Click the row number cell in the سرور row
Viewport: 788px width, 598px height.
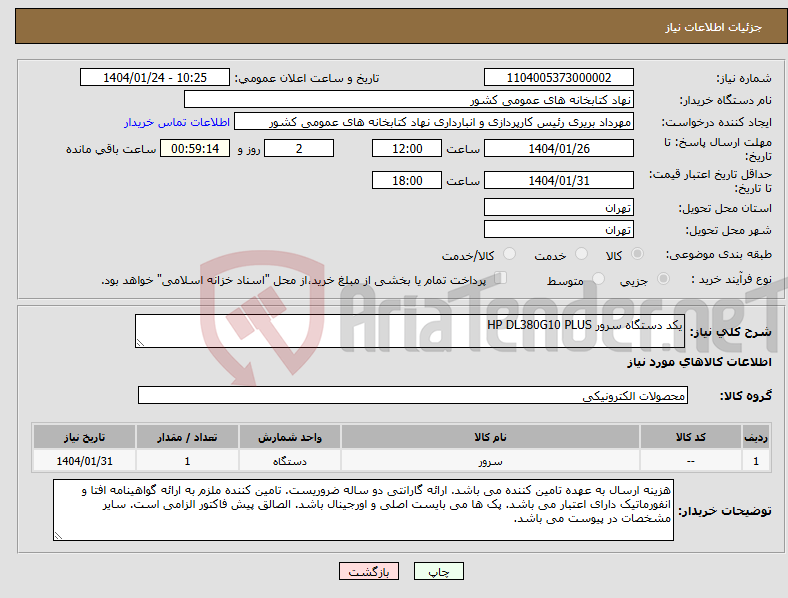(756, 461)
